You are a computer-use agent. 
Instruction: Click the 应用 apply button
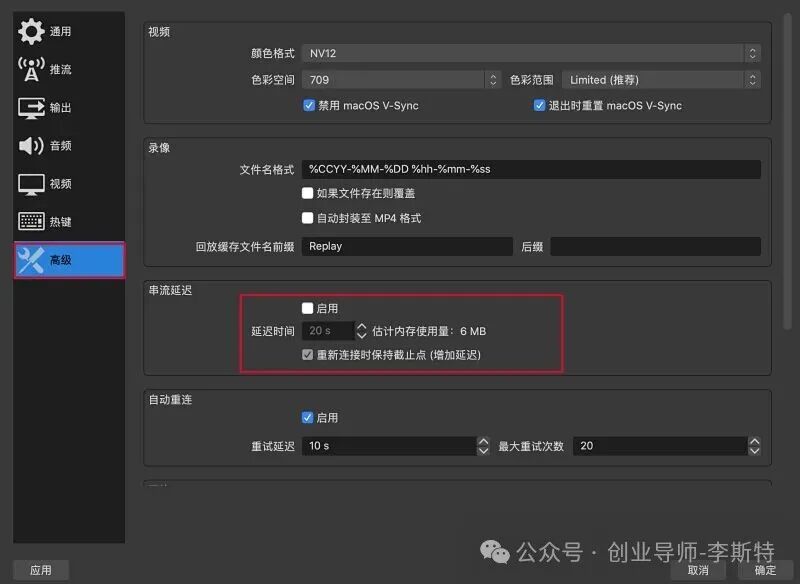click(x=40, y=569)
